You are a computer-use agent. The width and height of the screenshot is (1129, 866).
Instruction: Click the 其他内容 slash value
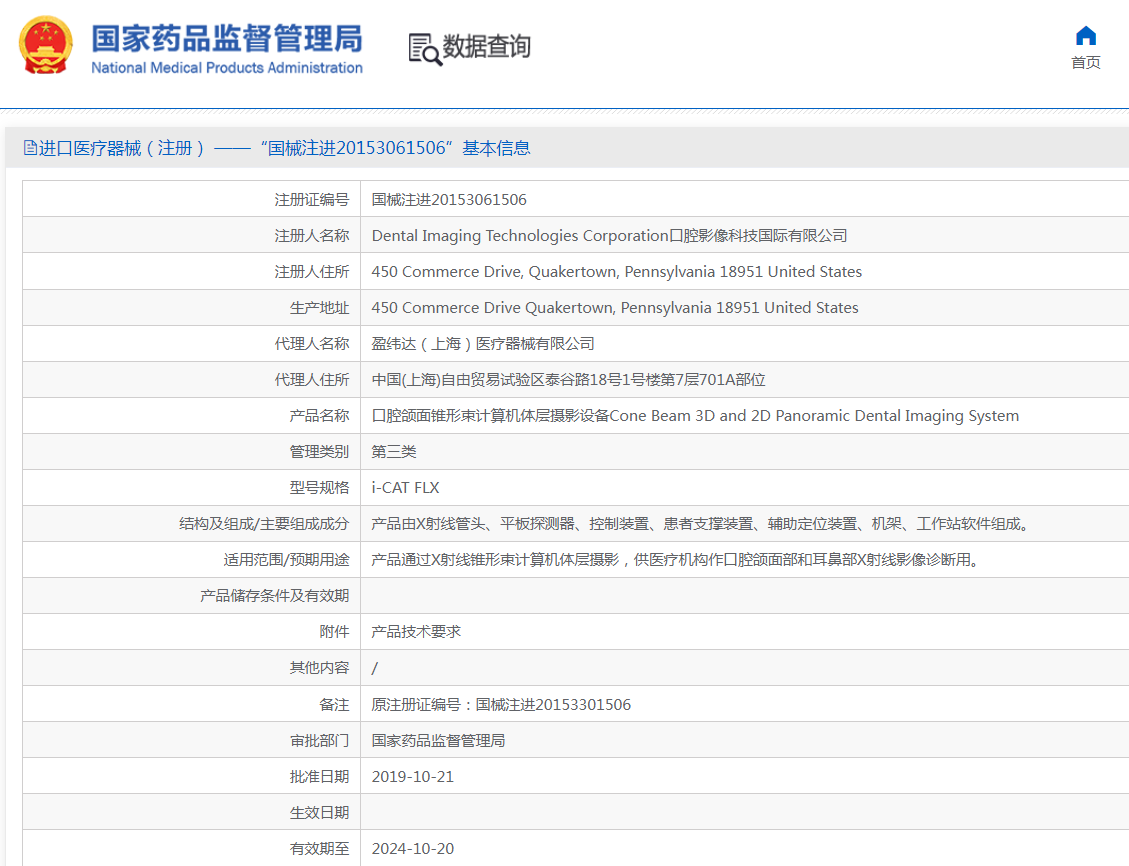[374, 668]
